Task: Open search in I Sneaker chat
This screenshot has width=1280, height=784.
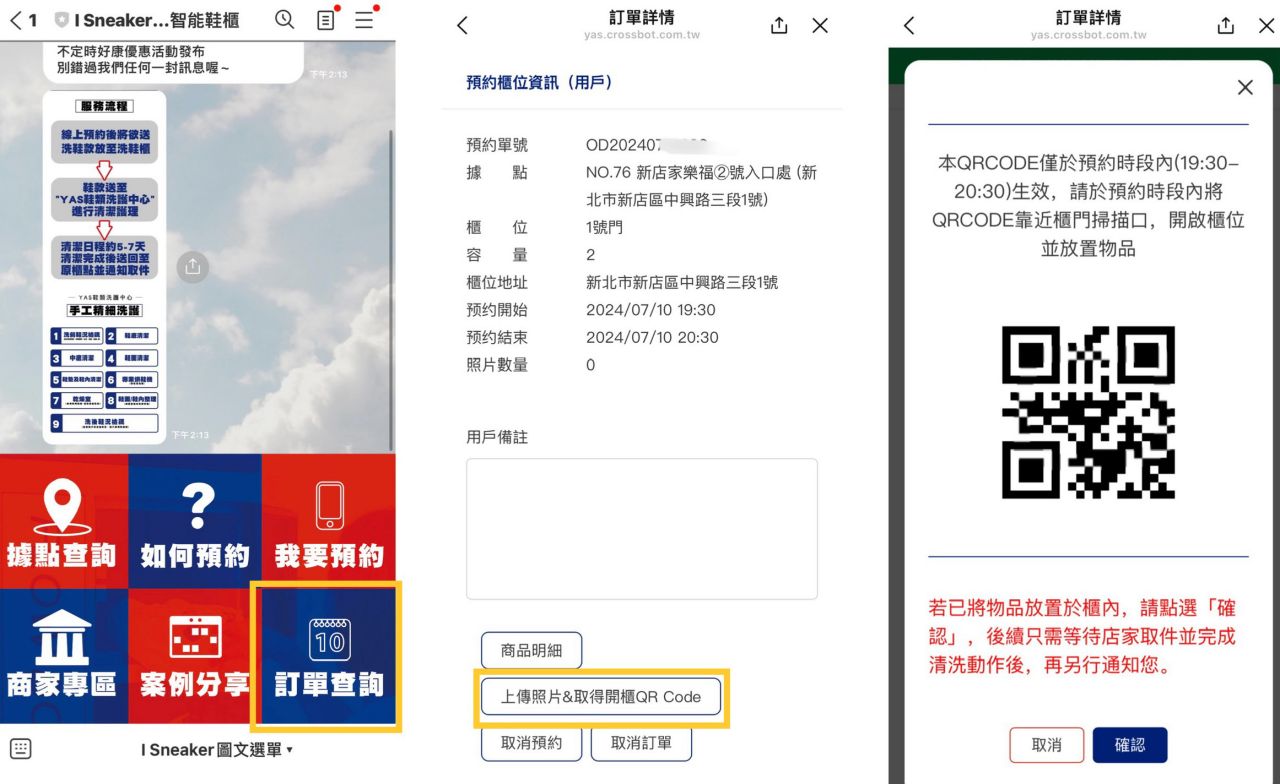Action: click(285, 20)
